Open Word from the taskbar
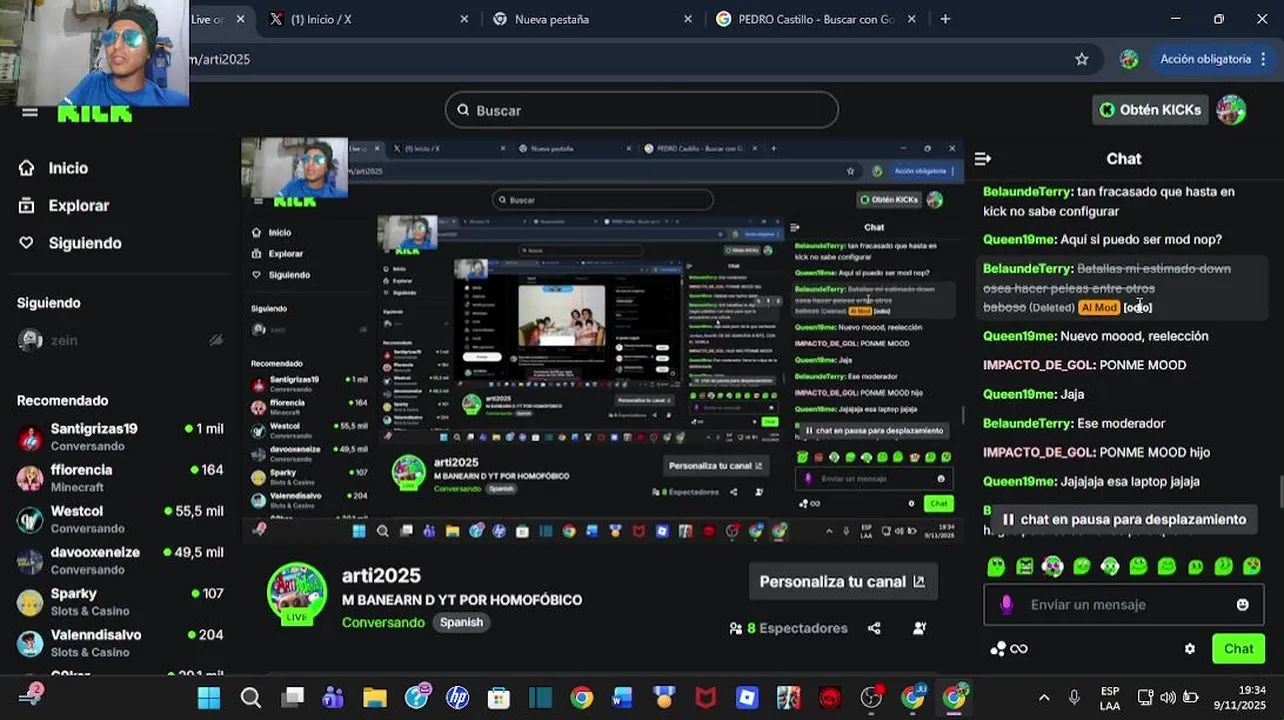Viewport: 1284px width, 720px height. pos(622,697)
